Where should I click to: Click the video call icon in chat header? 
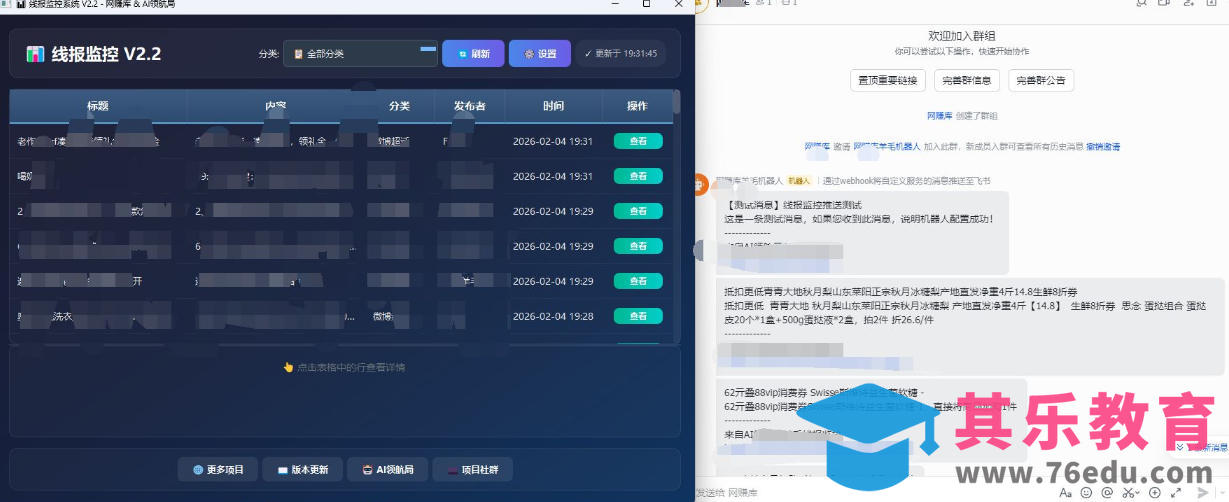coord(1165,3)
